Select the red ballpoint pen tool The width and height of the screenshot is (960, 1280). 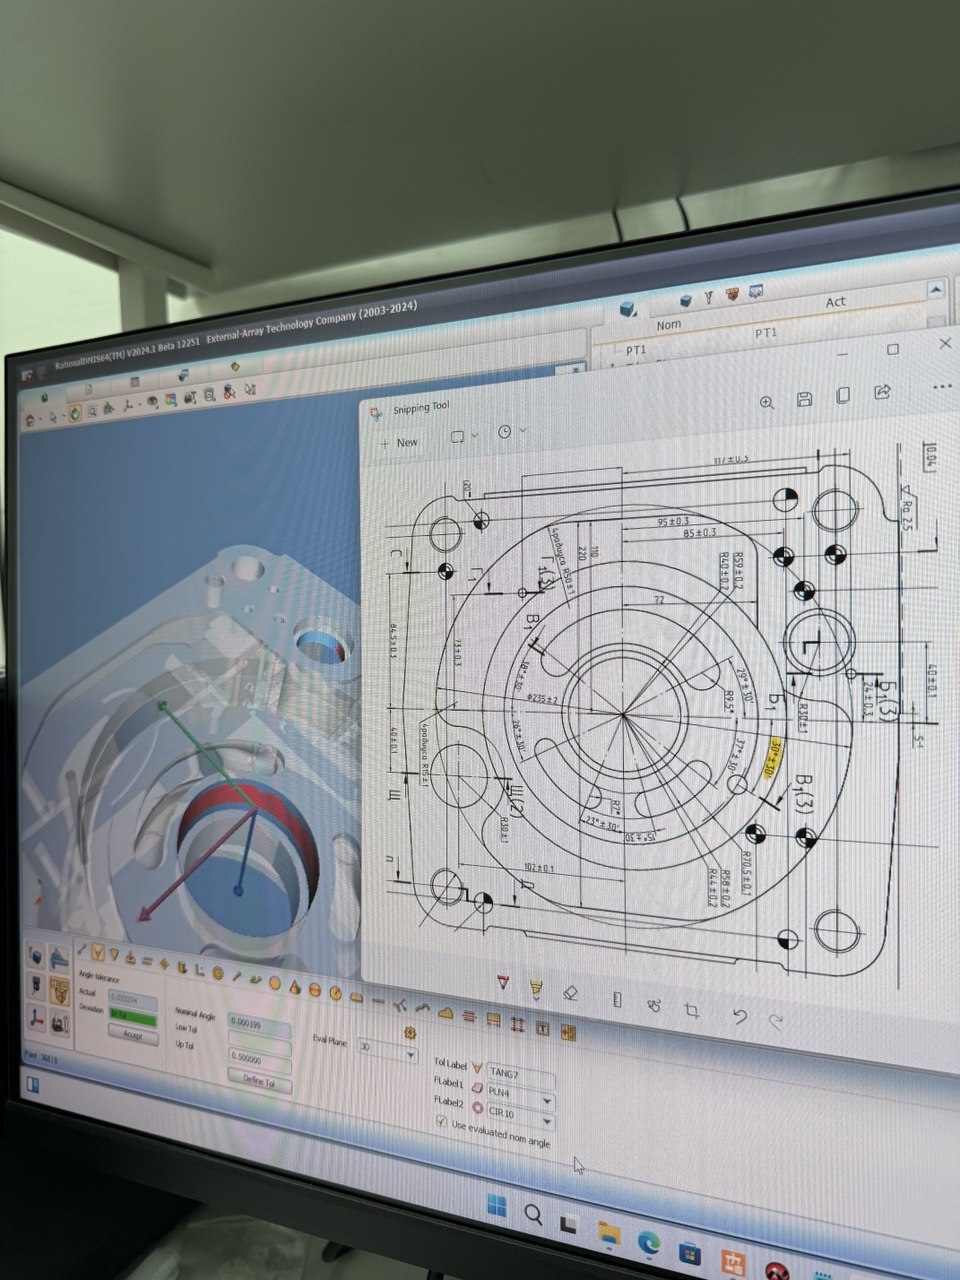click(503, 984)
